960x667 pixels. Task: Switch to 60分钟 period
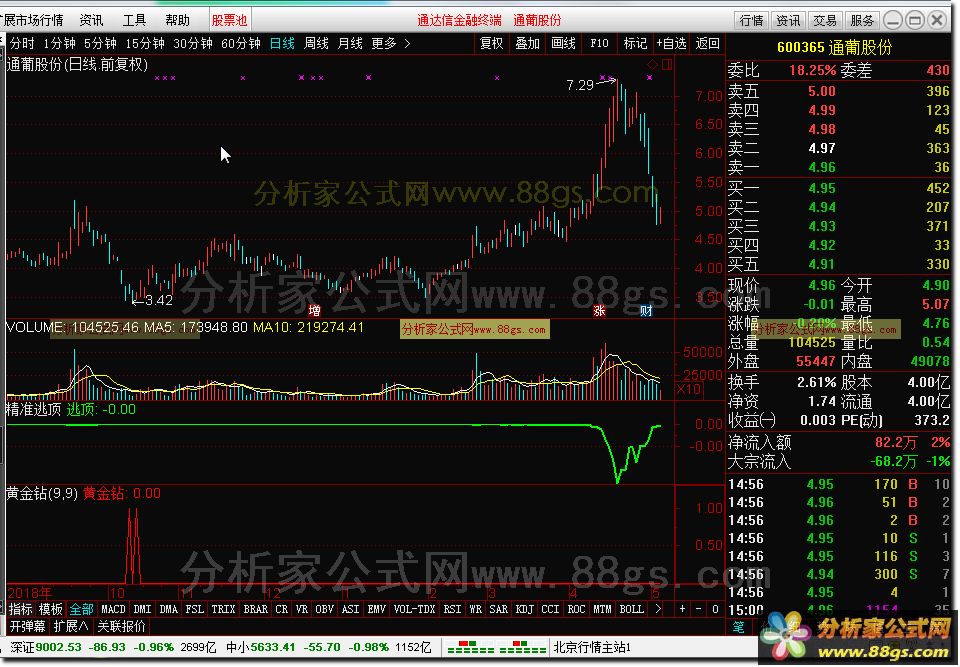(x=241, y=43)
